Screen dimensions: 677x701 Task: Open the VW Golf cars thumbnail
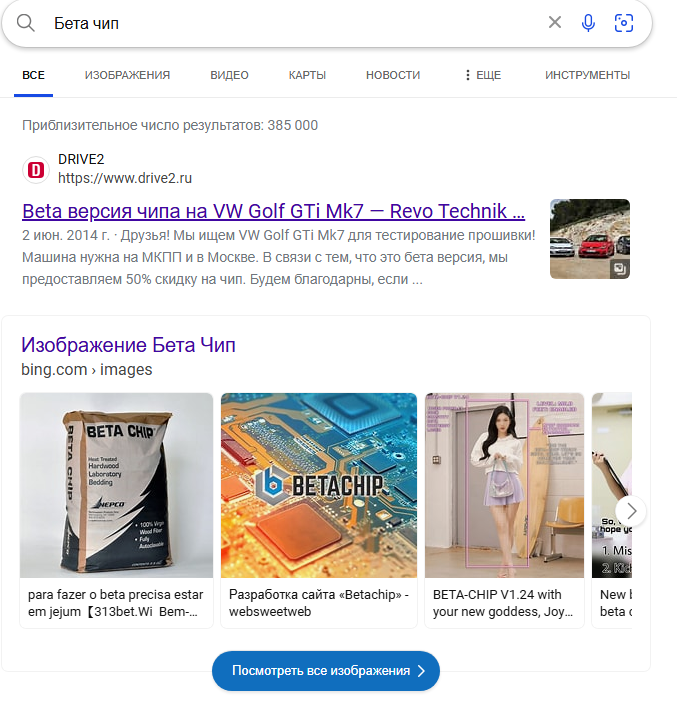click(x=590, y=239)
